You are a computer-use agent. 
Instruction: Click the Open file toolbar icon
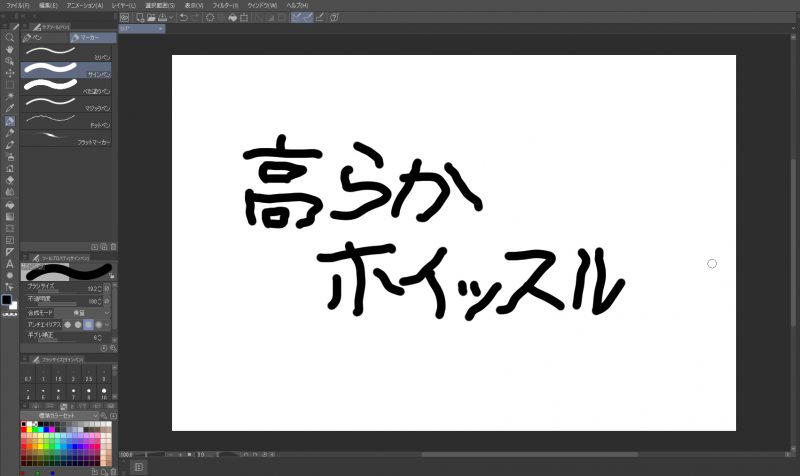[152, 17]
